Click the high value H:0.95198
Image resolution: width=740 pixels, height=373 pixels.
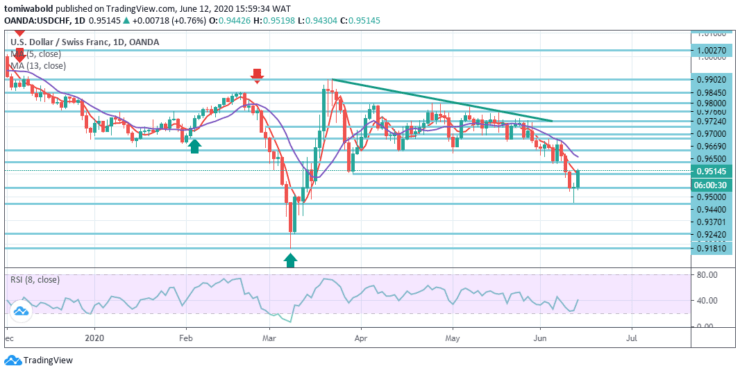(274, 21)
